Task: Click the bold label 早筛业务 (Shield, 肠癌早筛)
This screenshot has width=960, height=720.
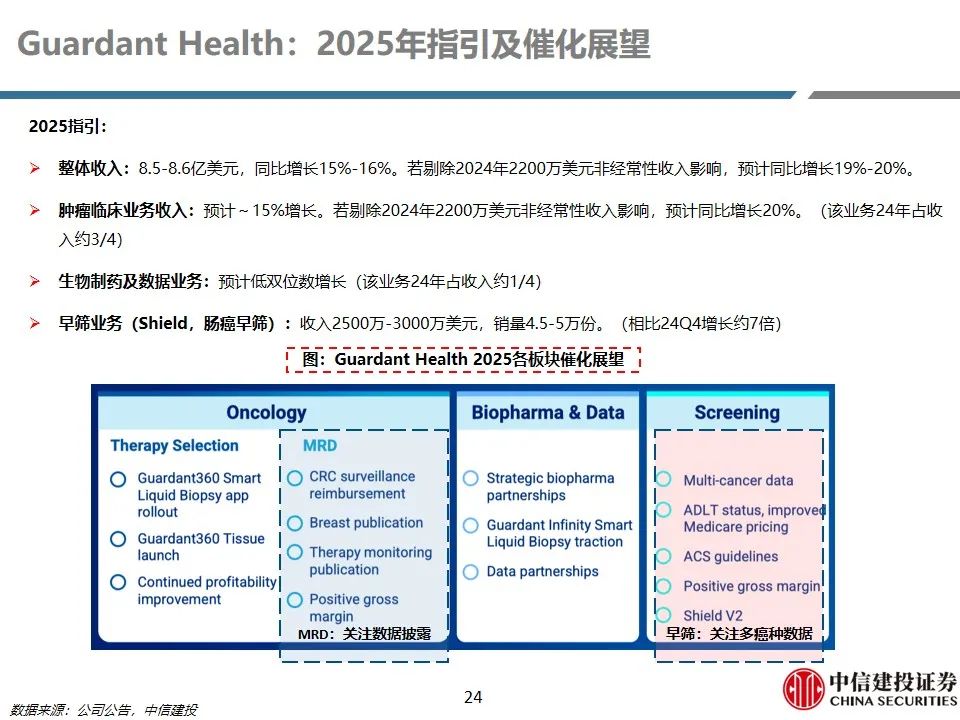Action: (x=173, y=323)
